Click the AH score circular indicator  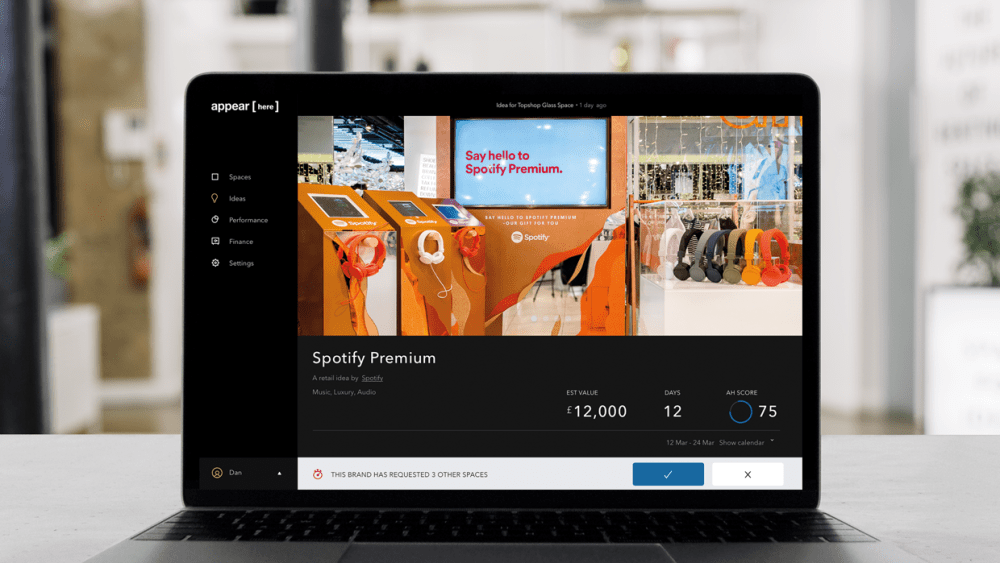pyautogui.click(x=740, y=412)
